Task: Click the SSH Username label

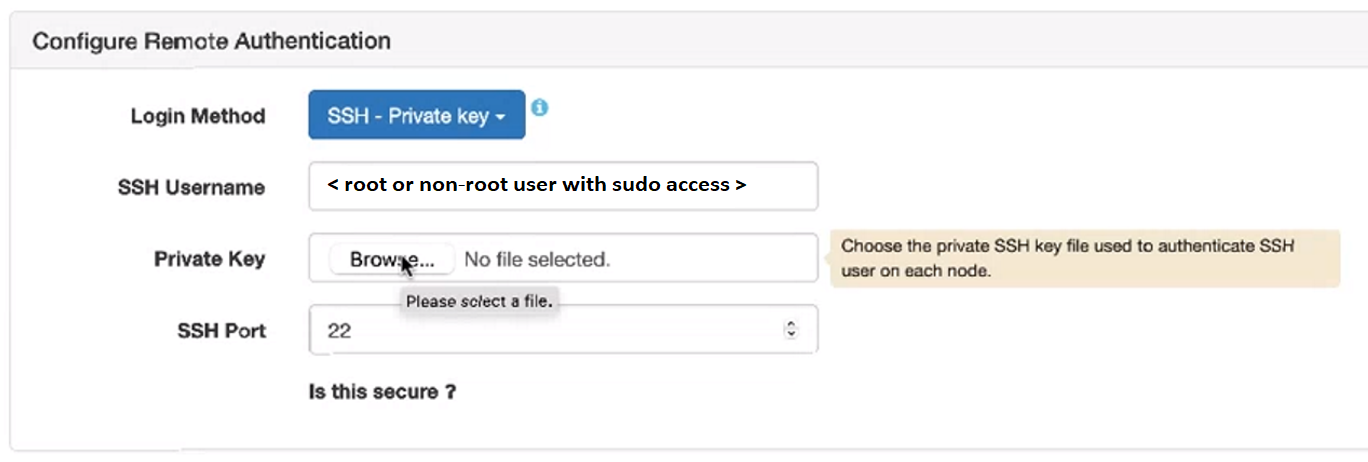Action: click(x=191, y=187)
